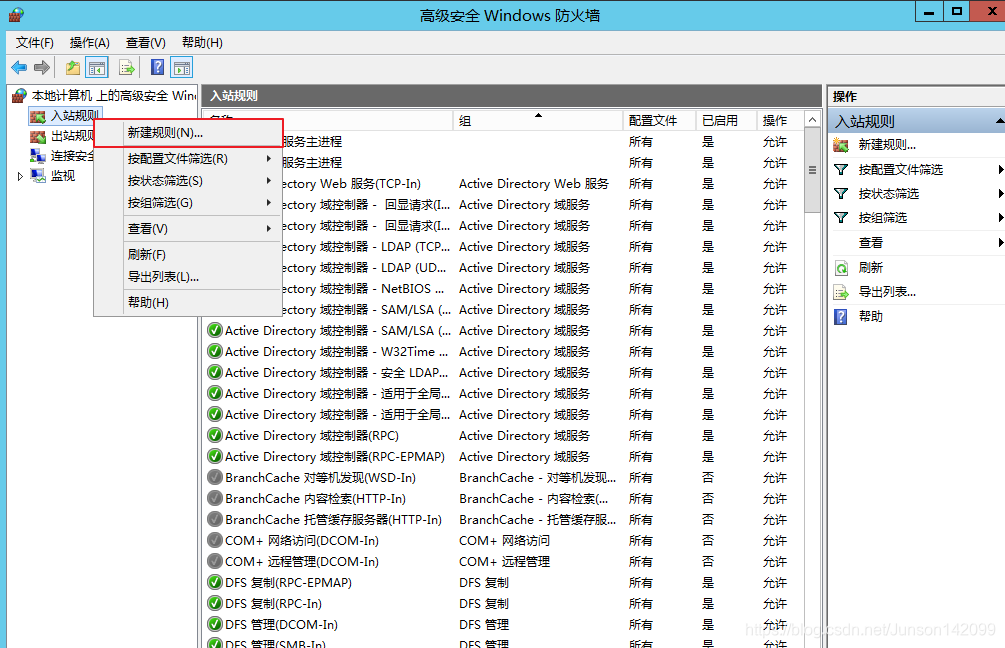Click the filter by group funnel icon

[841, 218]
